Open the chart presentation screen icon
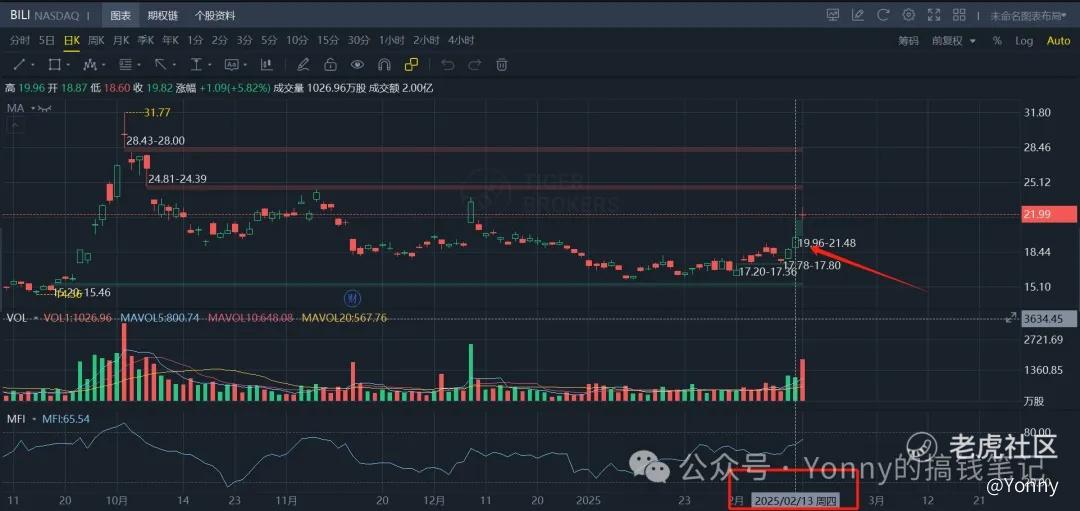Viewport: 1080px width, 511px height. click(833, 14)
